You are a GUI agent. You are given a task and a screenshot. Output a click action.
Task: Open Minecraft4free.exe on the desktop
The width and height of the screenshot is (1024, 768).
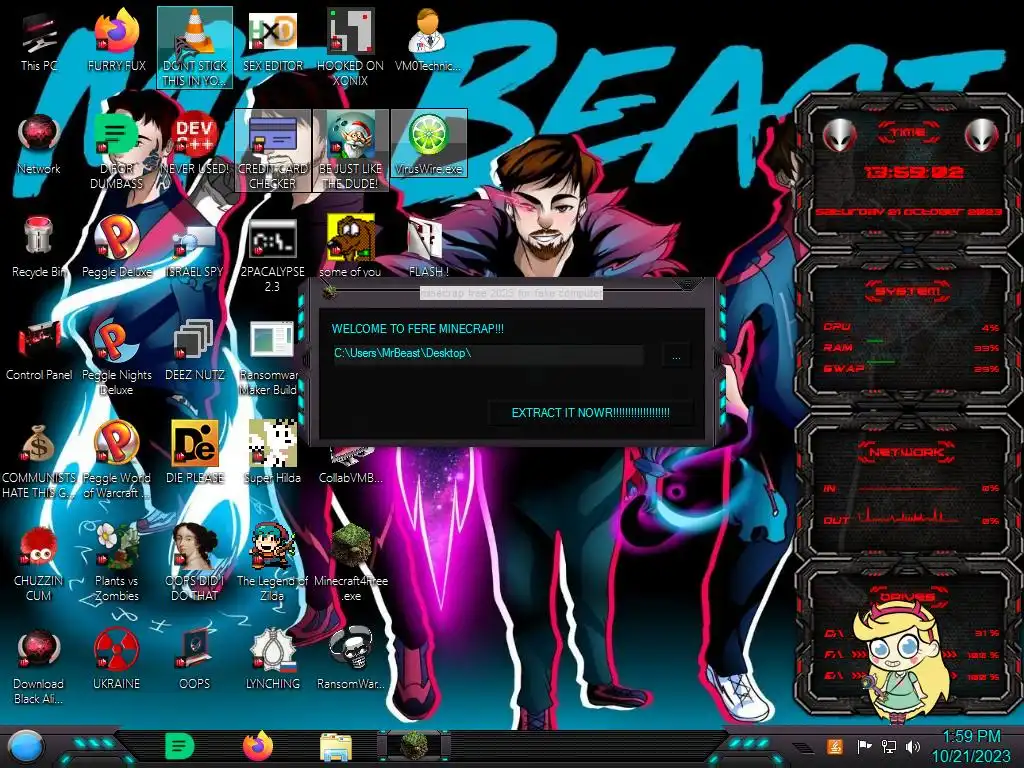coord(351,563)
